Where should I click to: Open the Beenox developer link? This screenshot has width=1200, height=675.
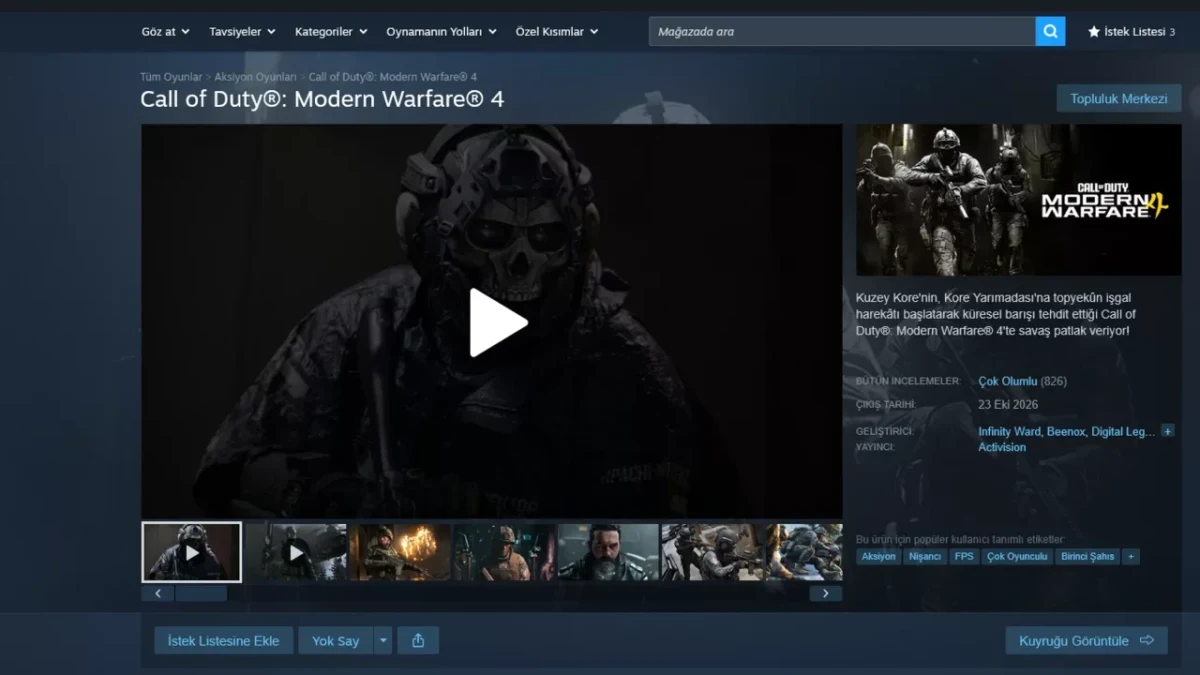1066,431
